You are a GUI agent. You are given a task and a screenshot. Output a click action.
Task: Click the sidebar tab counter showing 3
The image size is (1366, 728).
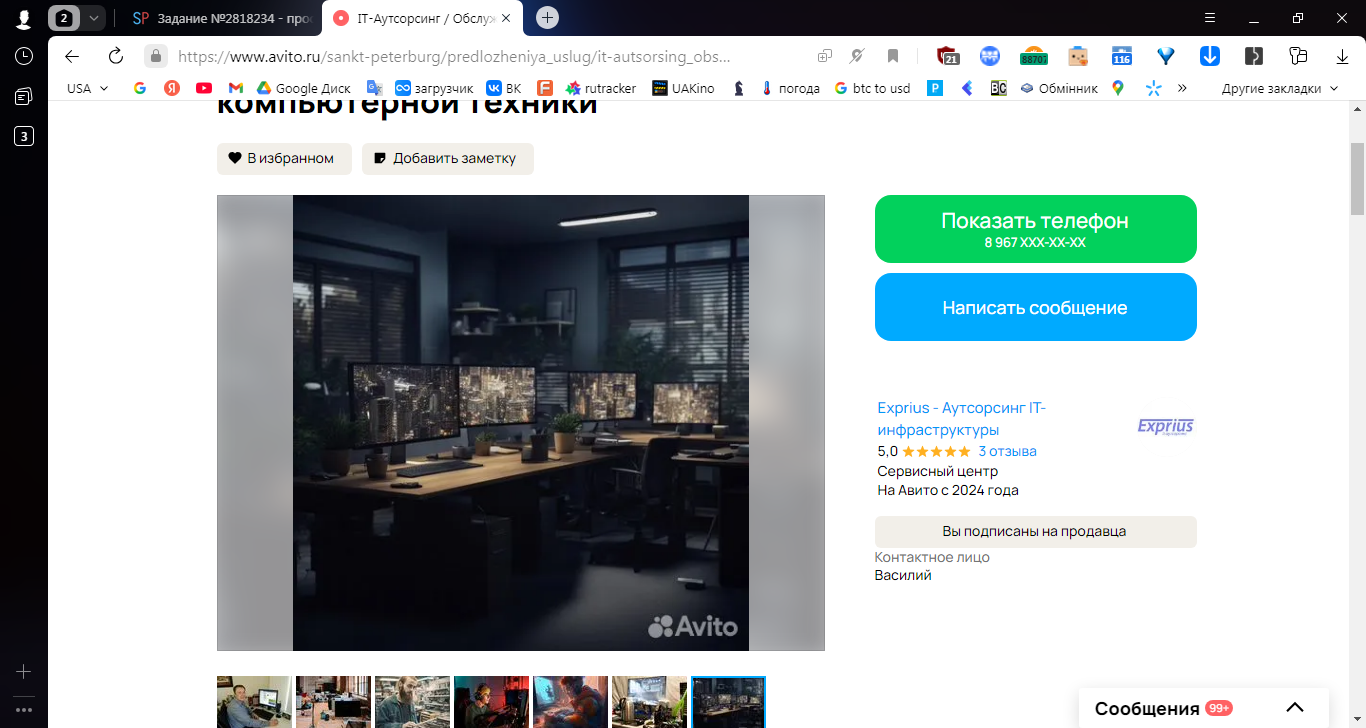click(24, 137)
